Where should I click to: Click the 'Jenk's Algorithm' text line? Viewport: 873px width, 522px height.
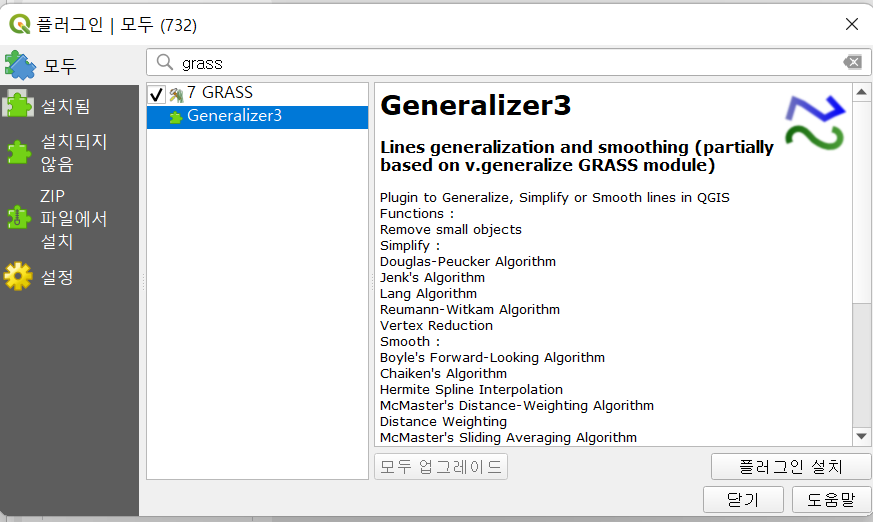click(x=432, y=277)
